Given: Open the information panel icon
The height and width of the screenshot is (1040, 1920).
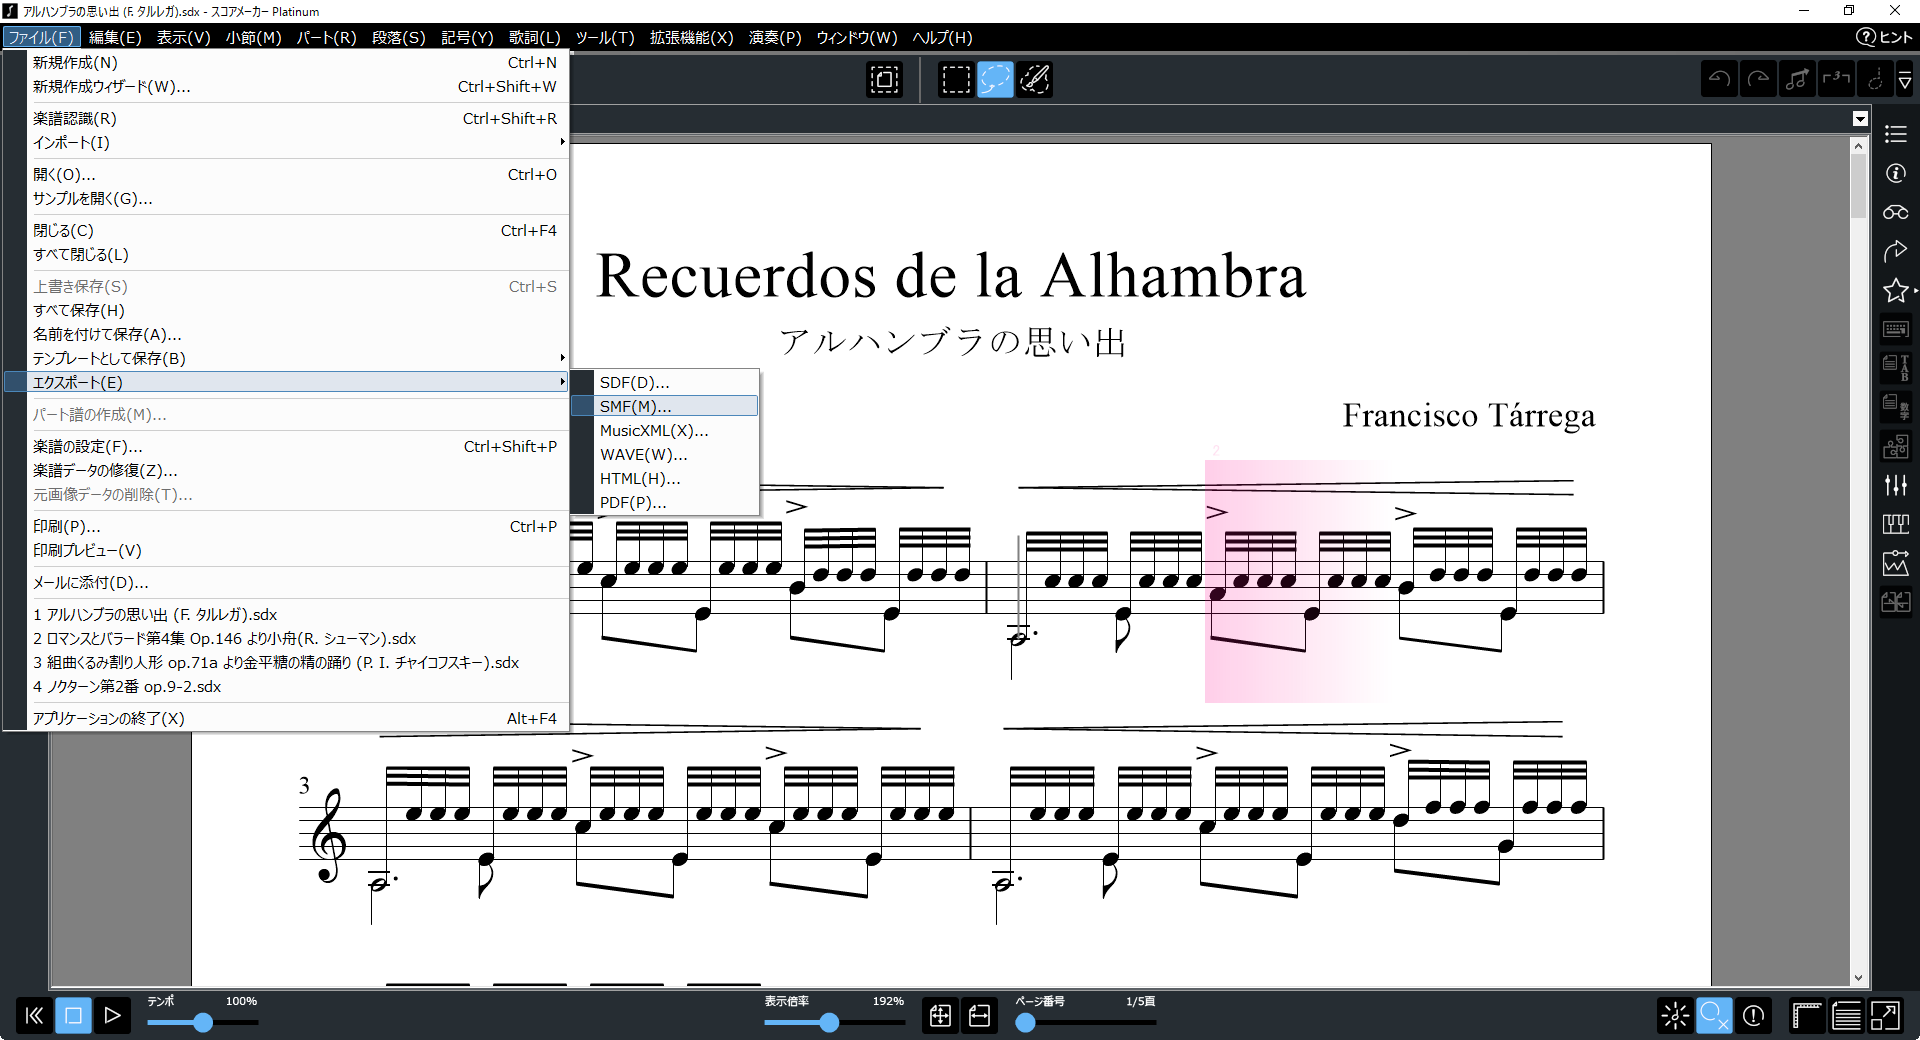Looking at the screenshot, I should coord(1895,173).
